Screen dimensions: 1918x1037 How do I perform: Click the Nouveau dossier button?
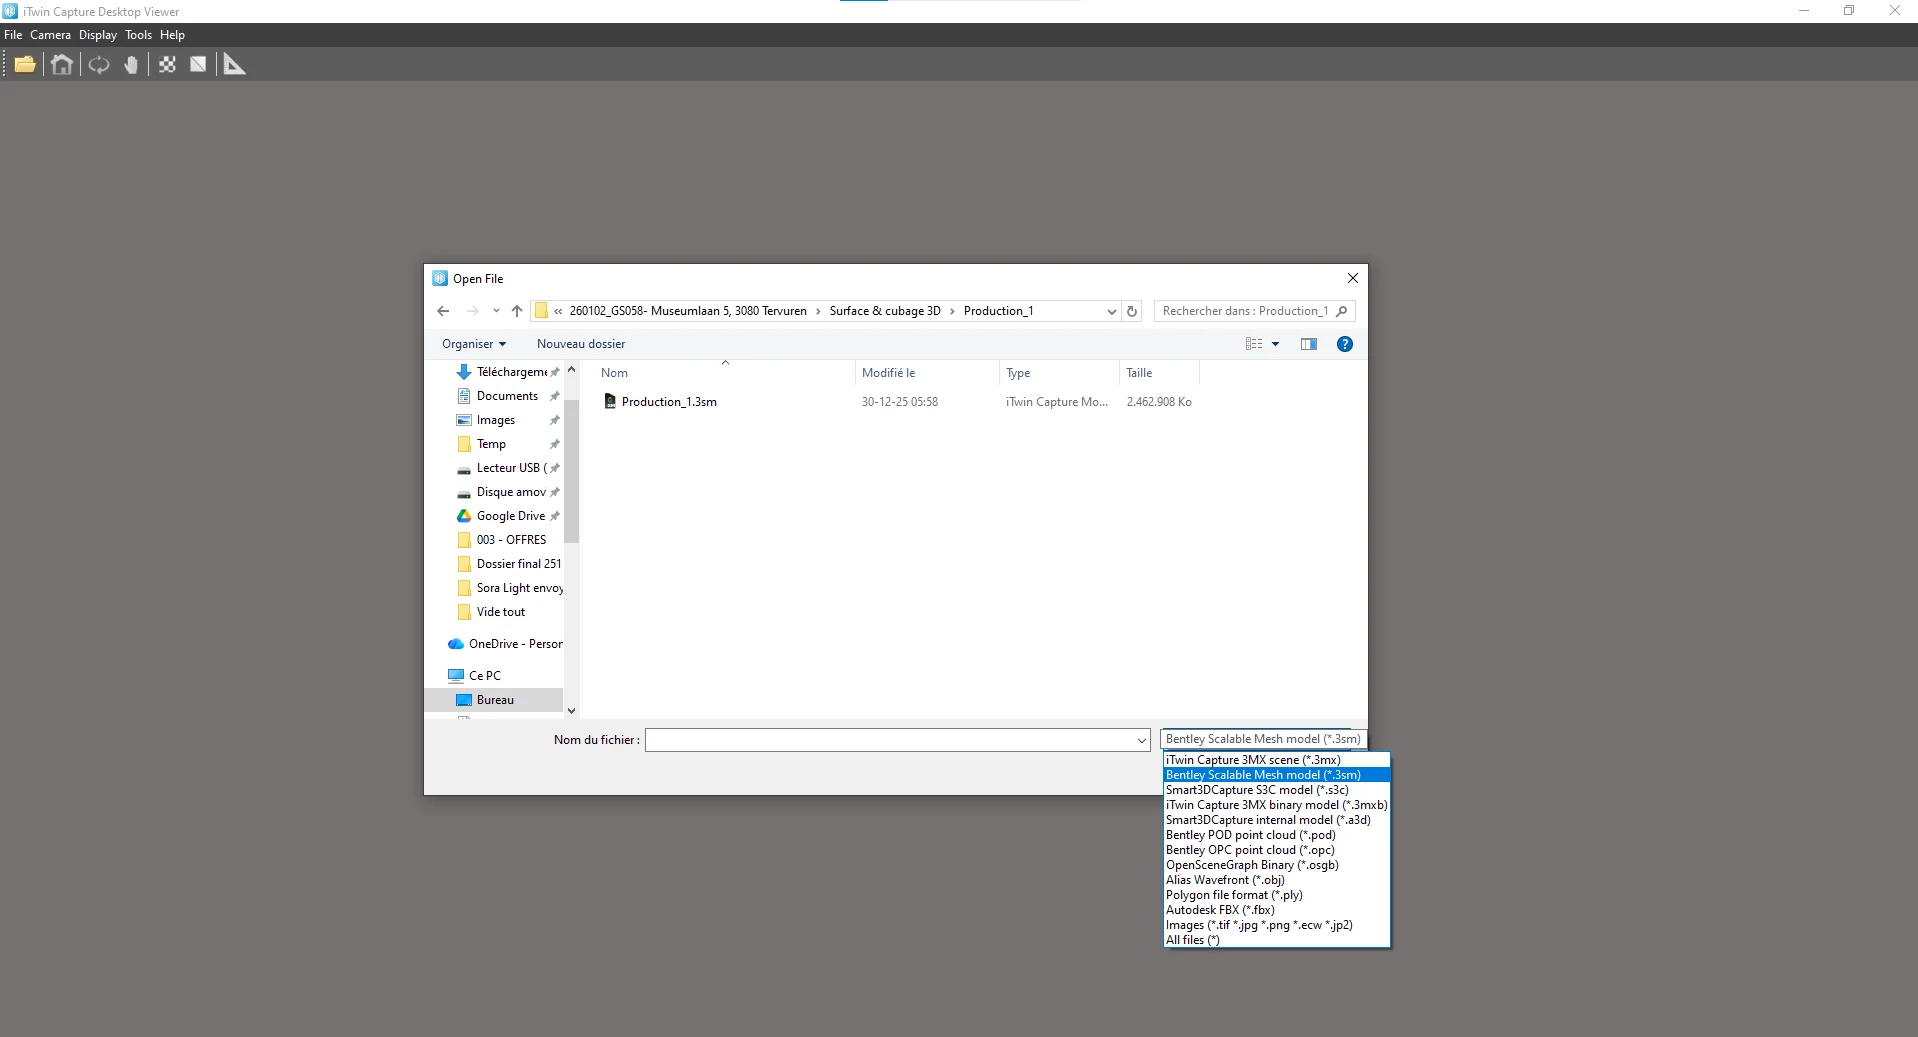[580, 344]
